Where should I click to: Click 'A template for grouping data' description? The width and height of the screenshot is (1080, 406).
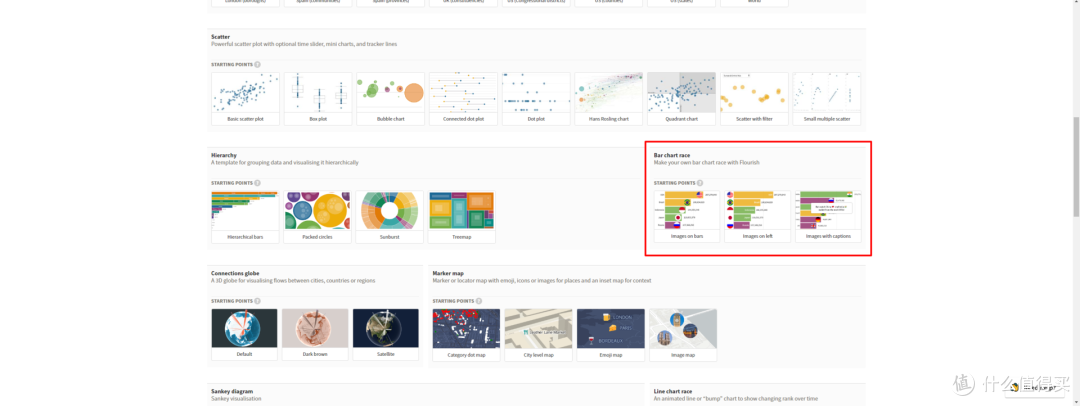coord(284,163)
